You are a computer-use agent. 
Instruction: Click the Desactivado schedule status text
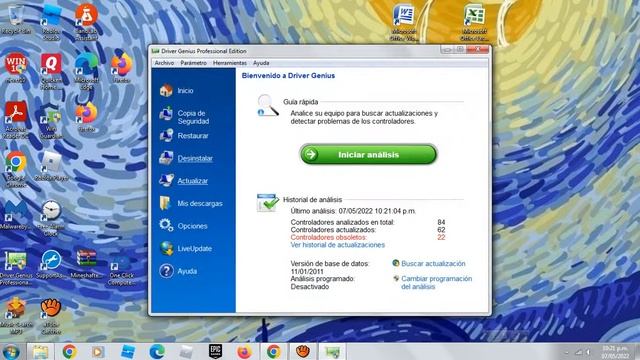(310, 287)
